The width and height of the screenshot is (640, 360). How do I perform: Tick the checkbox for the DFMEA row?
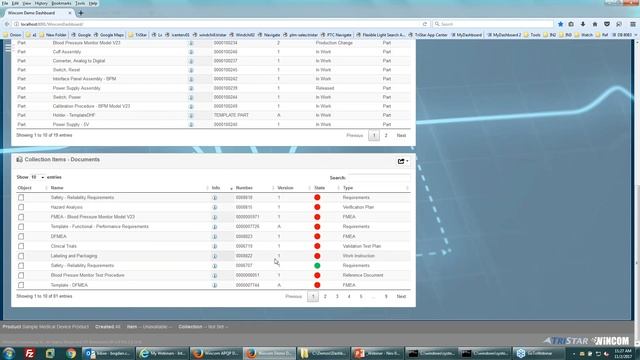tap(21, 236)
